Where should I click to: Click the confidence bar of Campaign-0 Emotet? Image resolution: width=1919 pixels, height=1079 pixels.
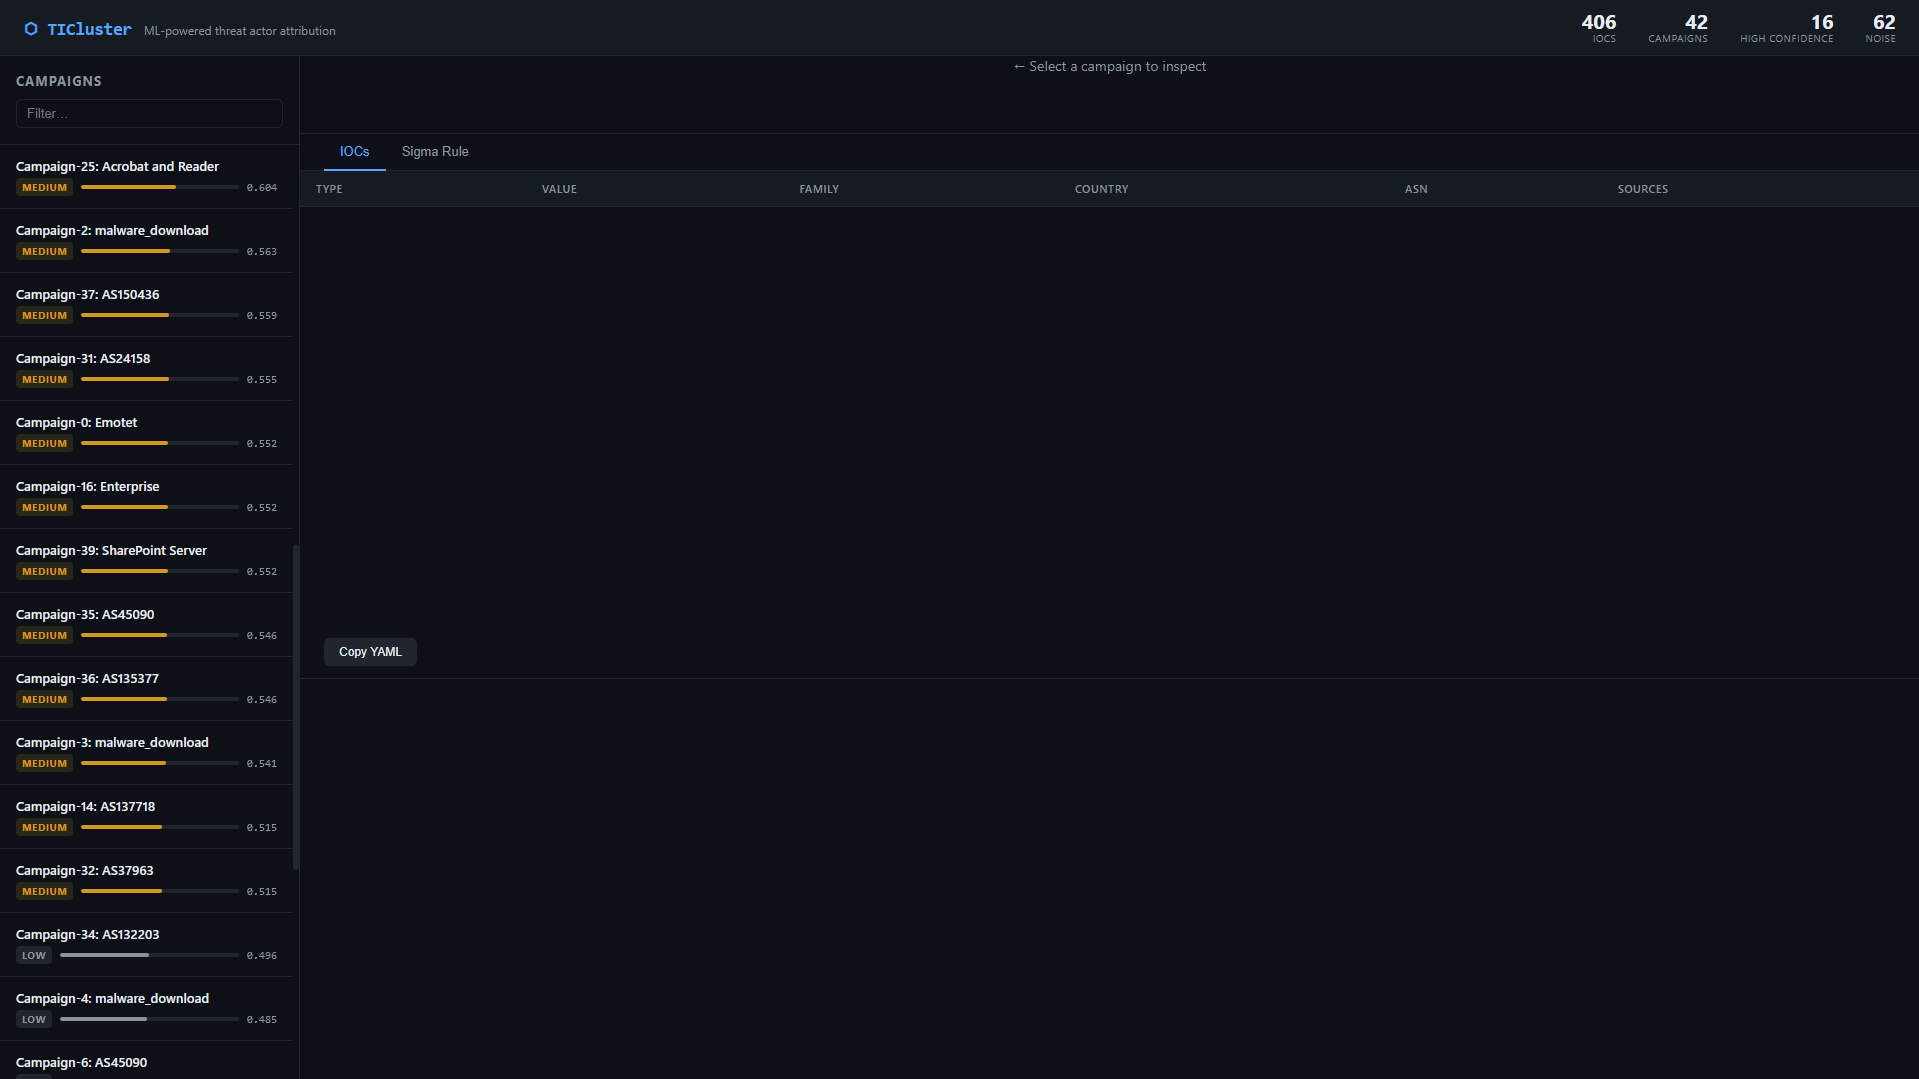(x=160, y=443)
